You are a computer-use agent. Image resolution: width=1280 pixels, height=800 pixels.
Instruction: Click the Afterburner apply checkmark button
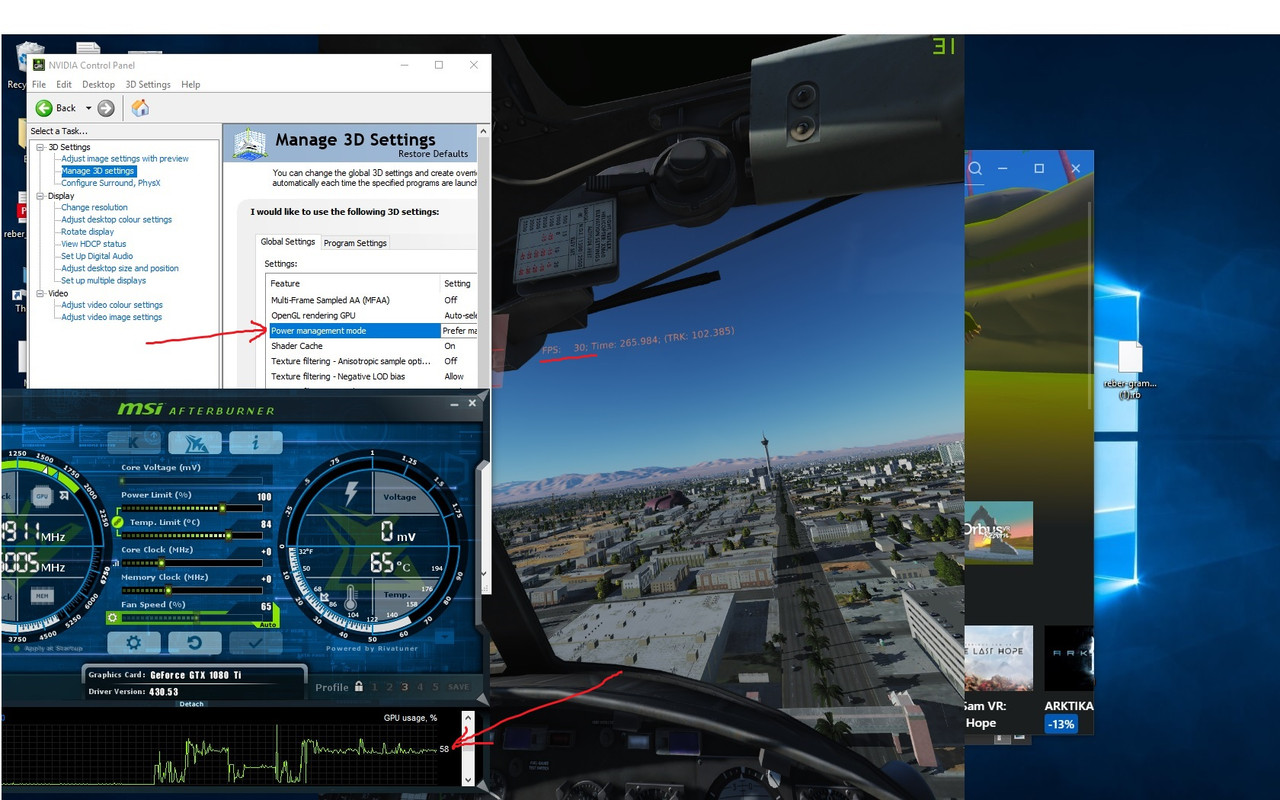[x=256, y=643]
